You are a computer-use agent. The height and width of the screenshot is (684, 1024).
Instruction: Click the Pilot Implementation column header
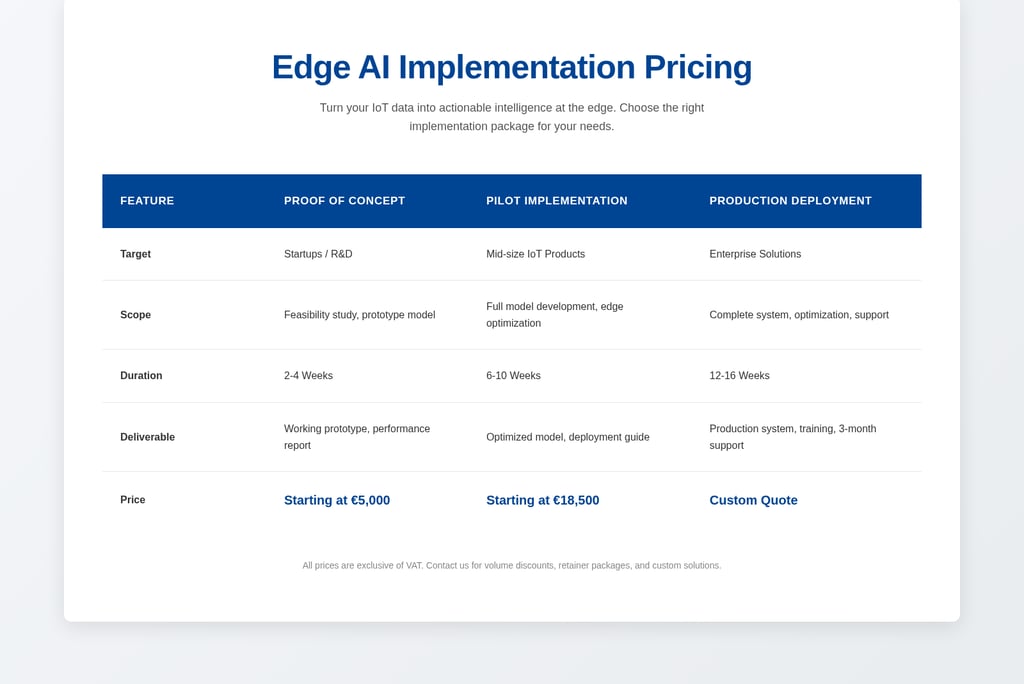(557, 201)
